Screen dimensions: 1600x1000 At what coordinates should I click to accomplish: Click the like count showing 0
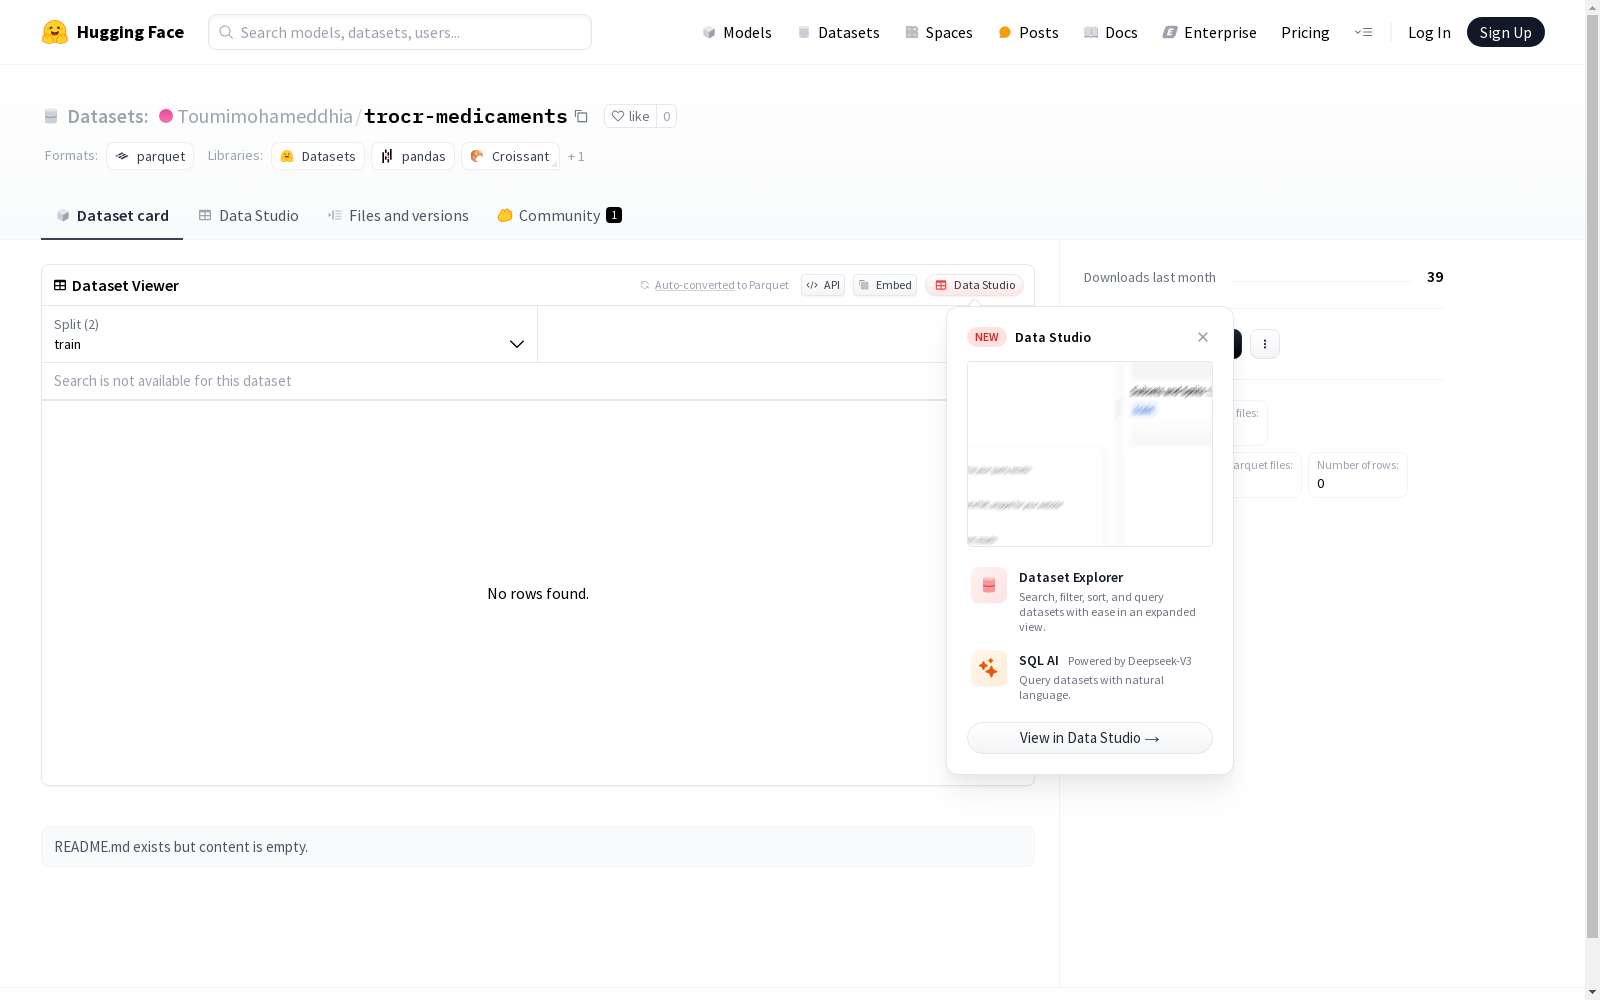667,116
